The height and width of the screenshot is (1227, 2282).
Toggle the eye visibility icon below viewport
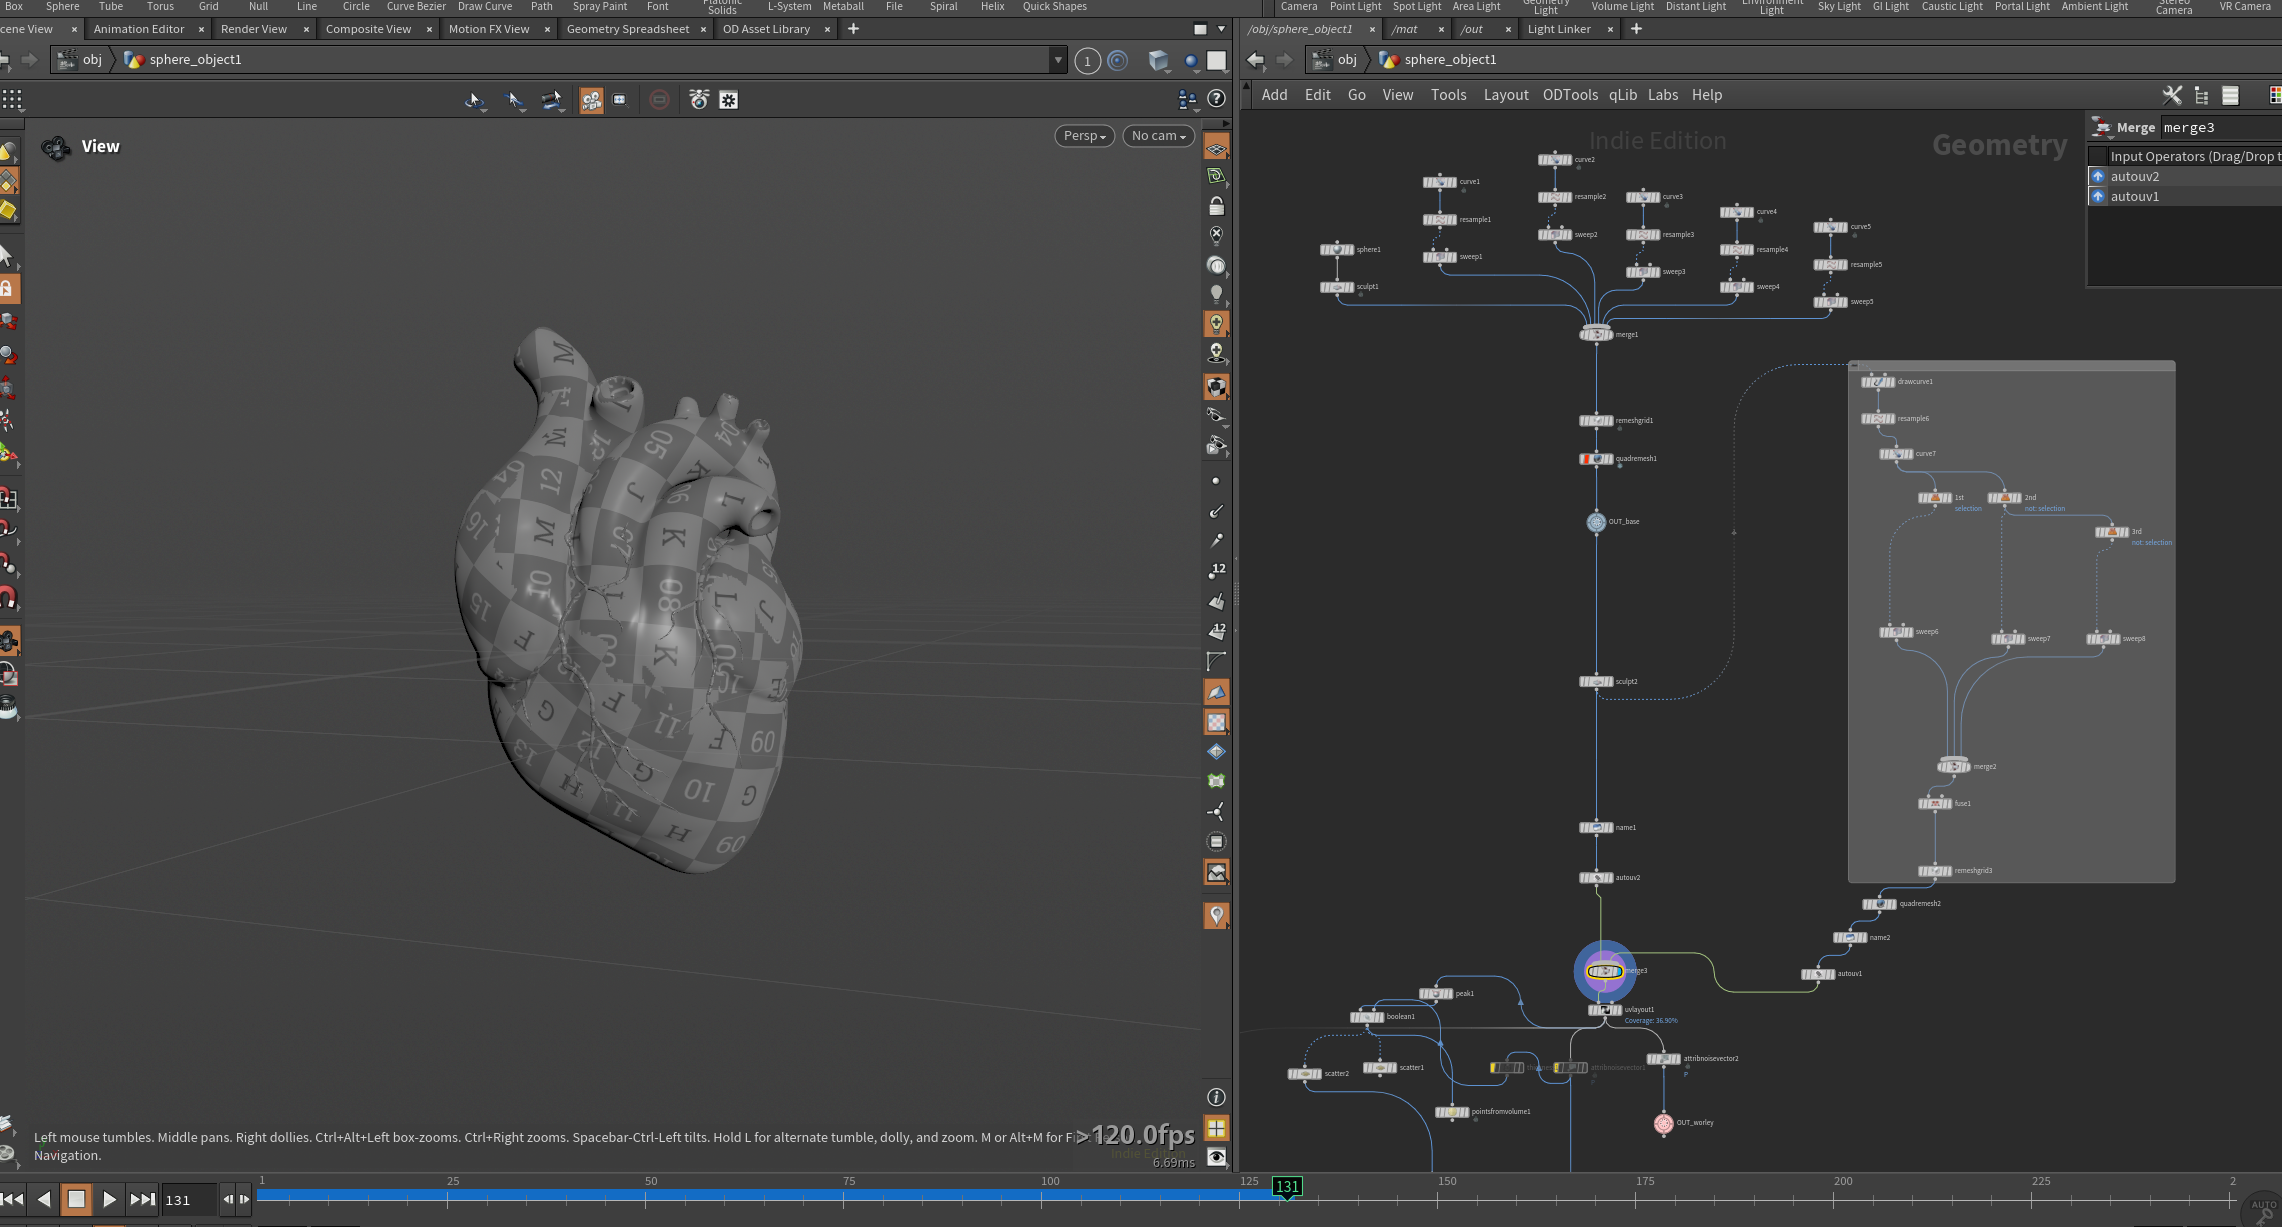point(1216,1157)
